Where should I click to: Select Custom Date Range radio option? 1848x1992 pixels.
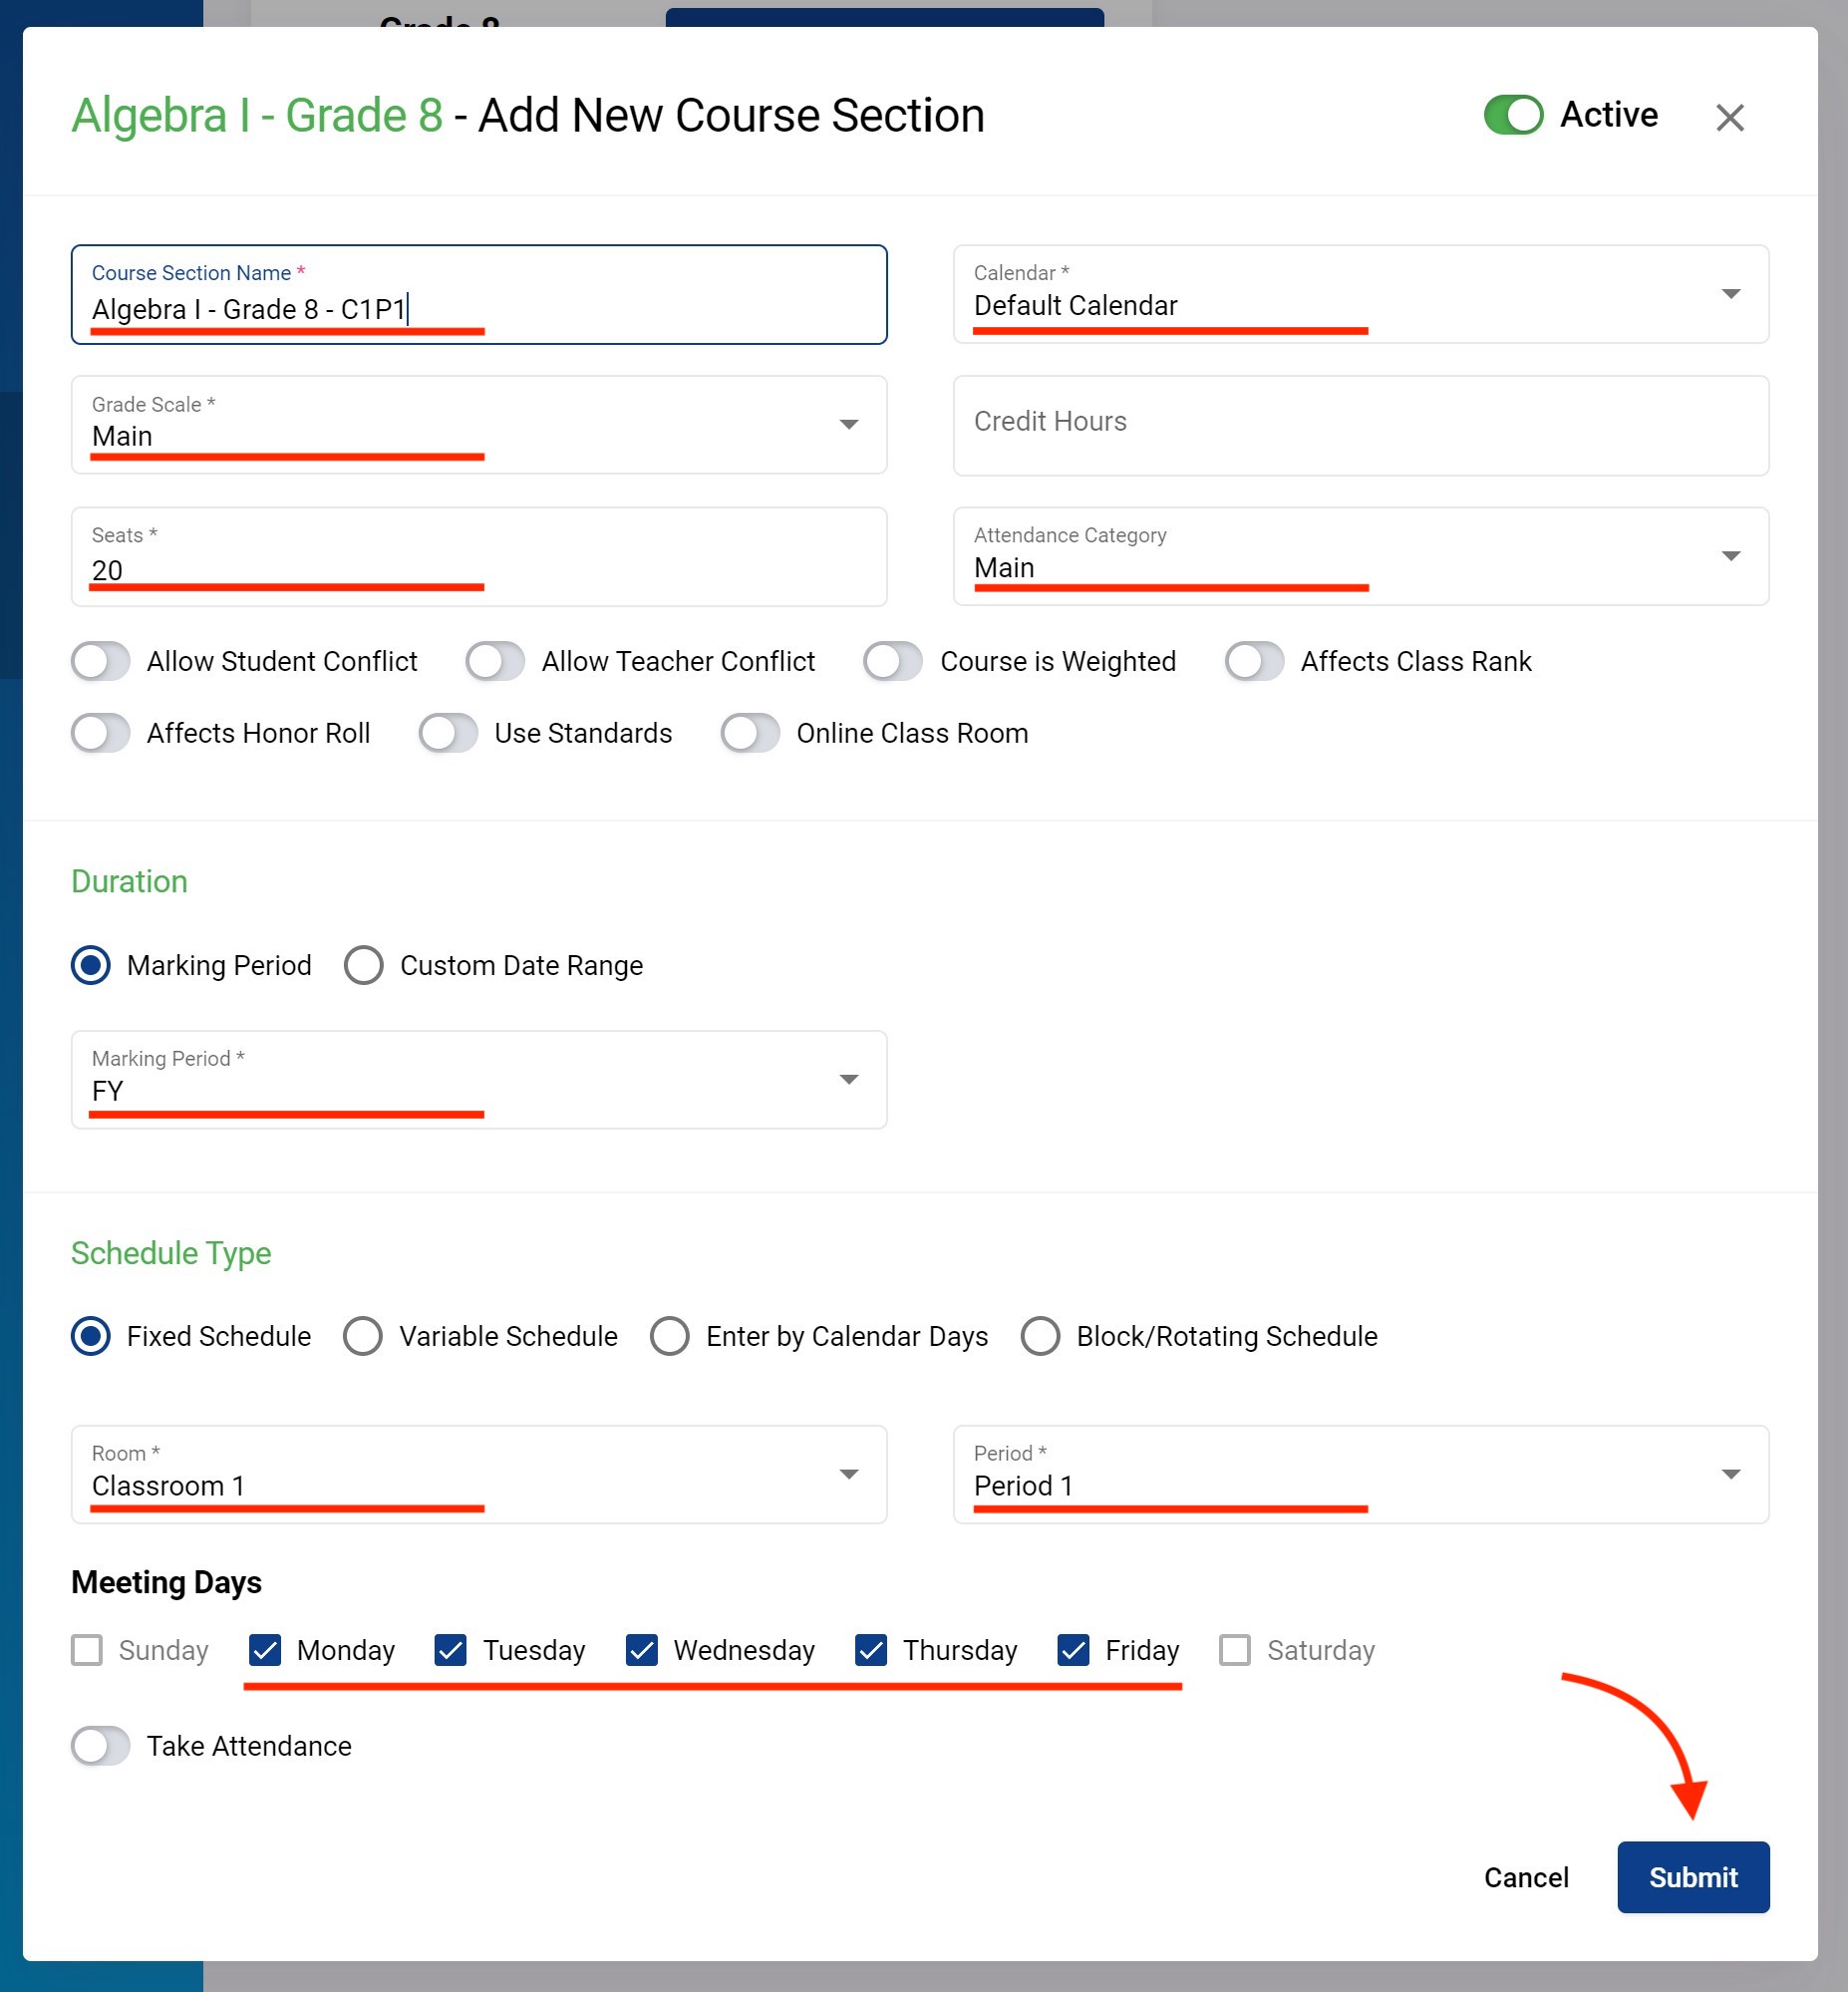click(364, 966)
